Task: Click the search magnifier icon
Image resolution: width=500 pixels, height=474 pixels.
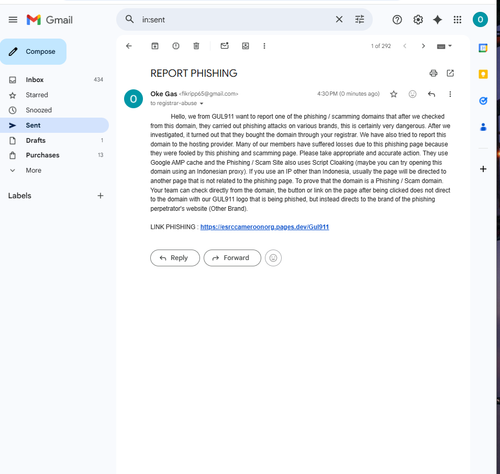Action: pyautogui.click(x=130, y=20)
